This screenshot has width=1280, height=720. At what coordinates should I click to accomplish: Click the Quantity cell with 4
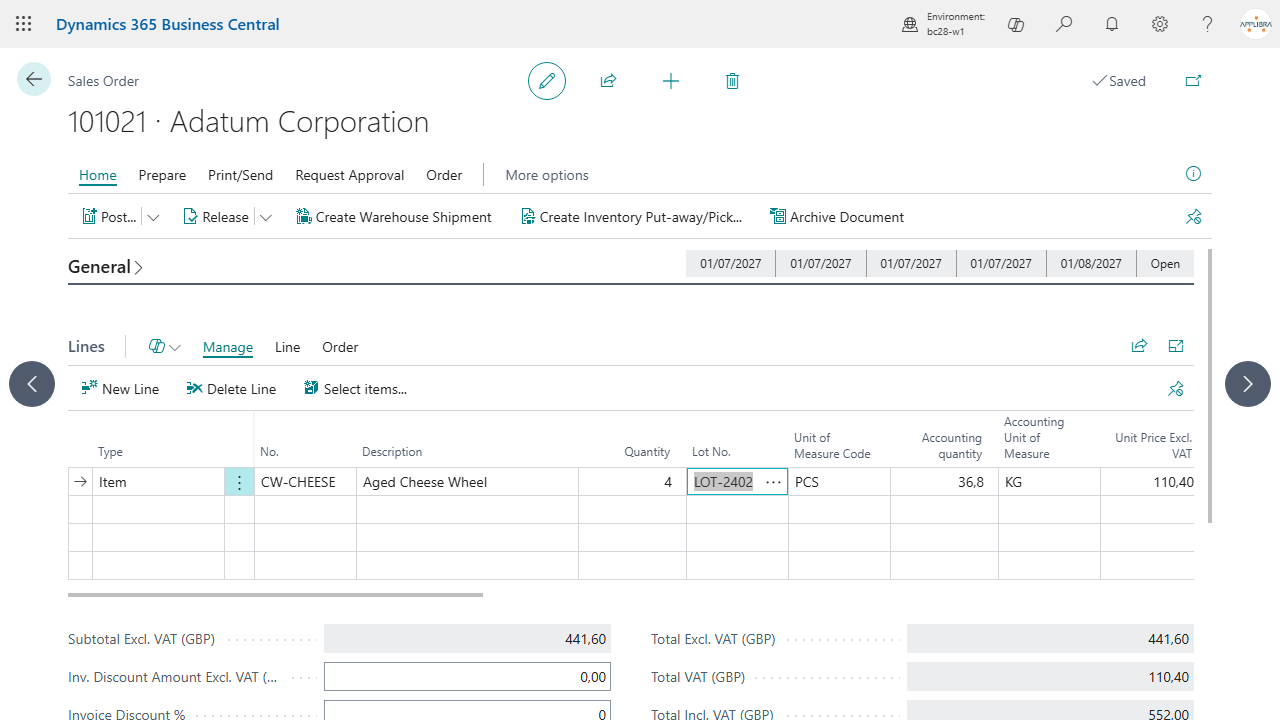[632, 482]
